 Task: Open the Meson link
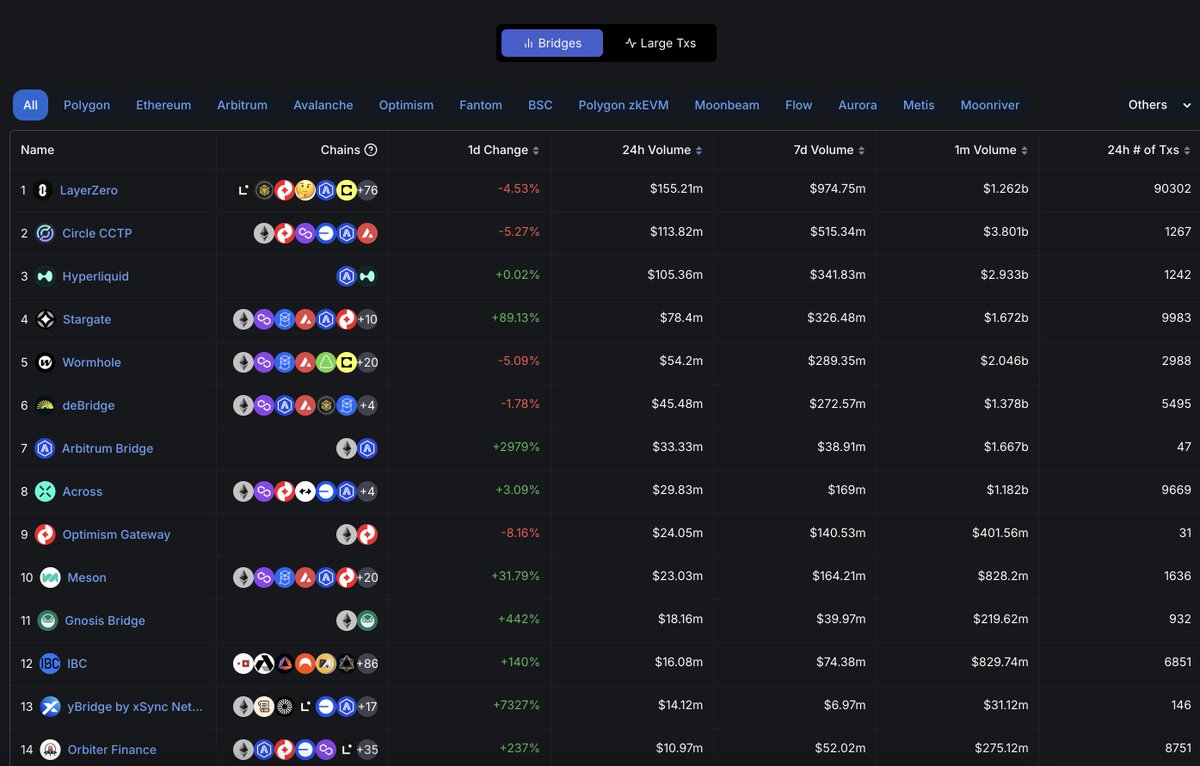pos(87,577)
